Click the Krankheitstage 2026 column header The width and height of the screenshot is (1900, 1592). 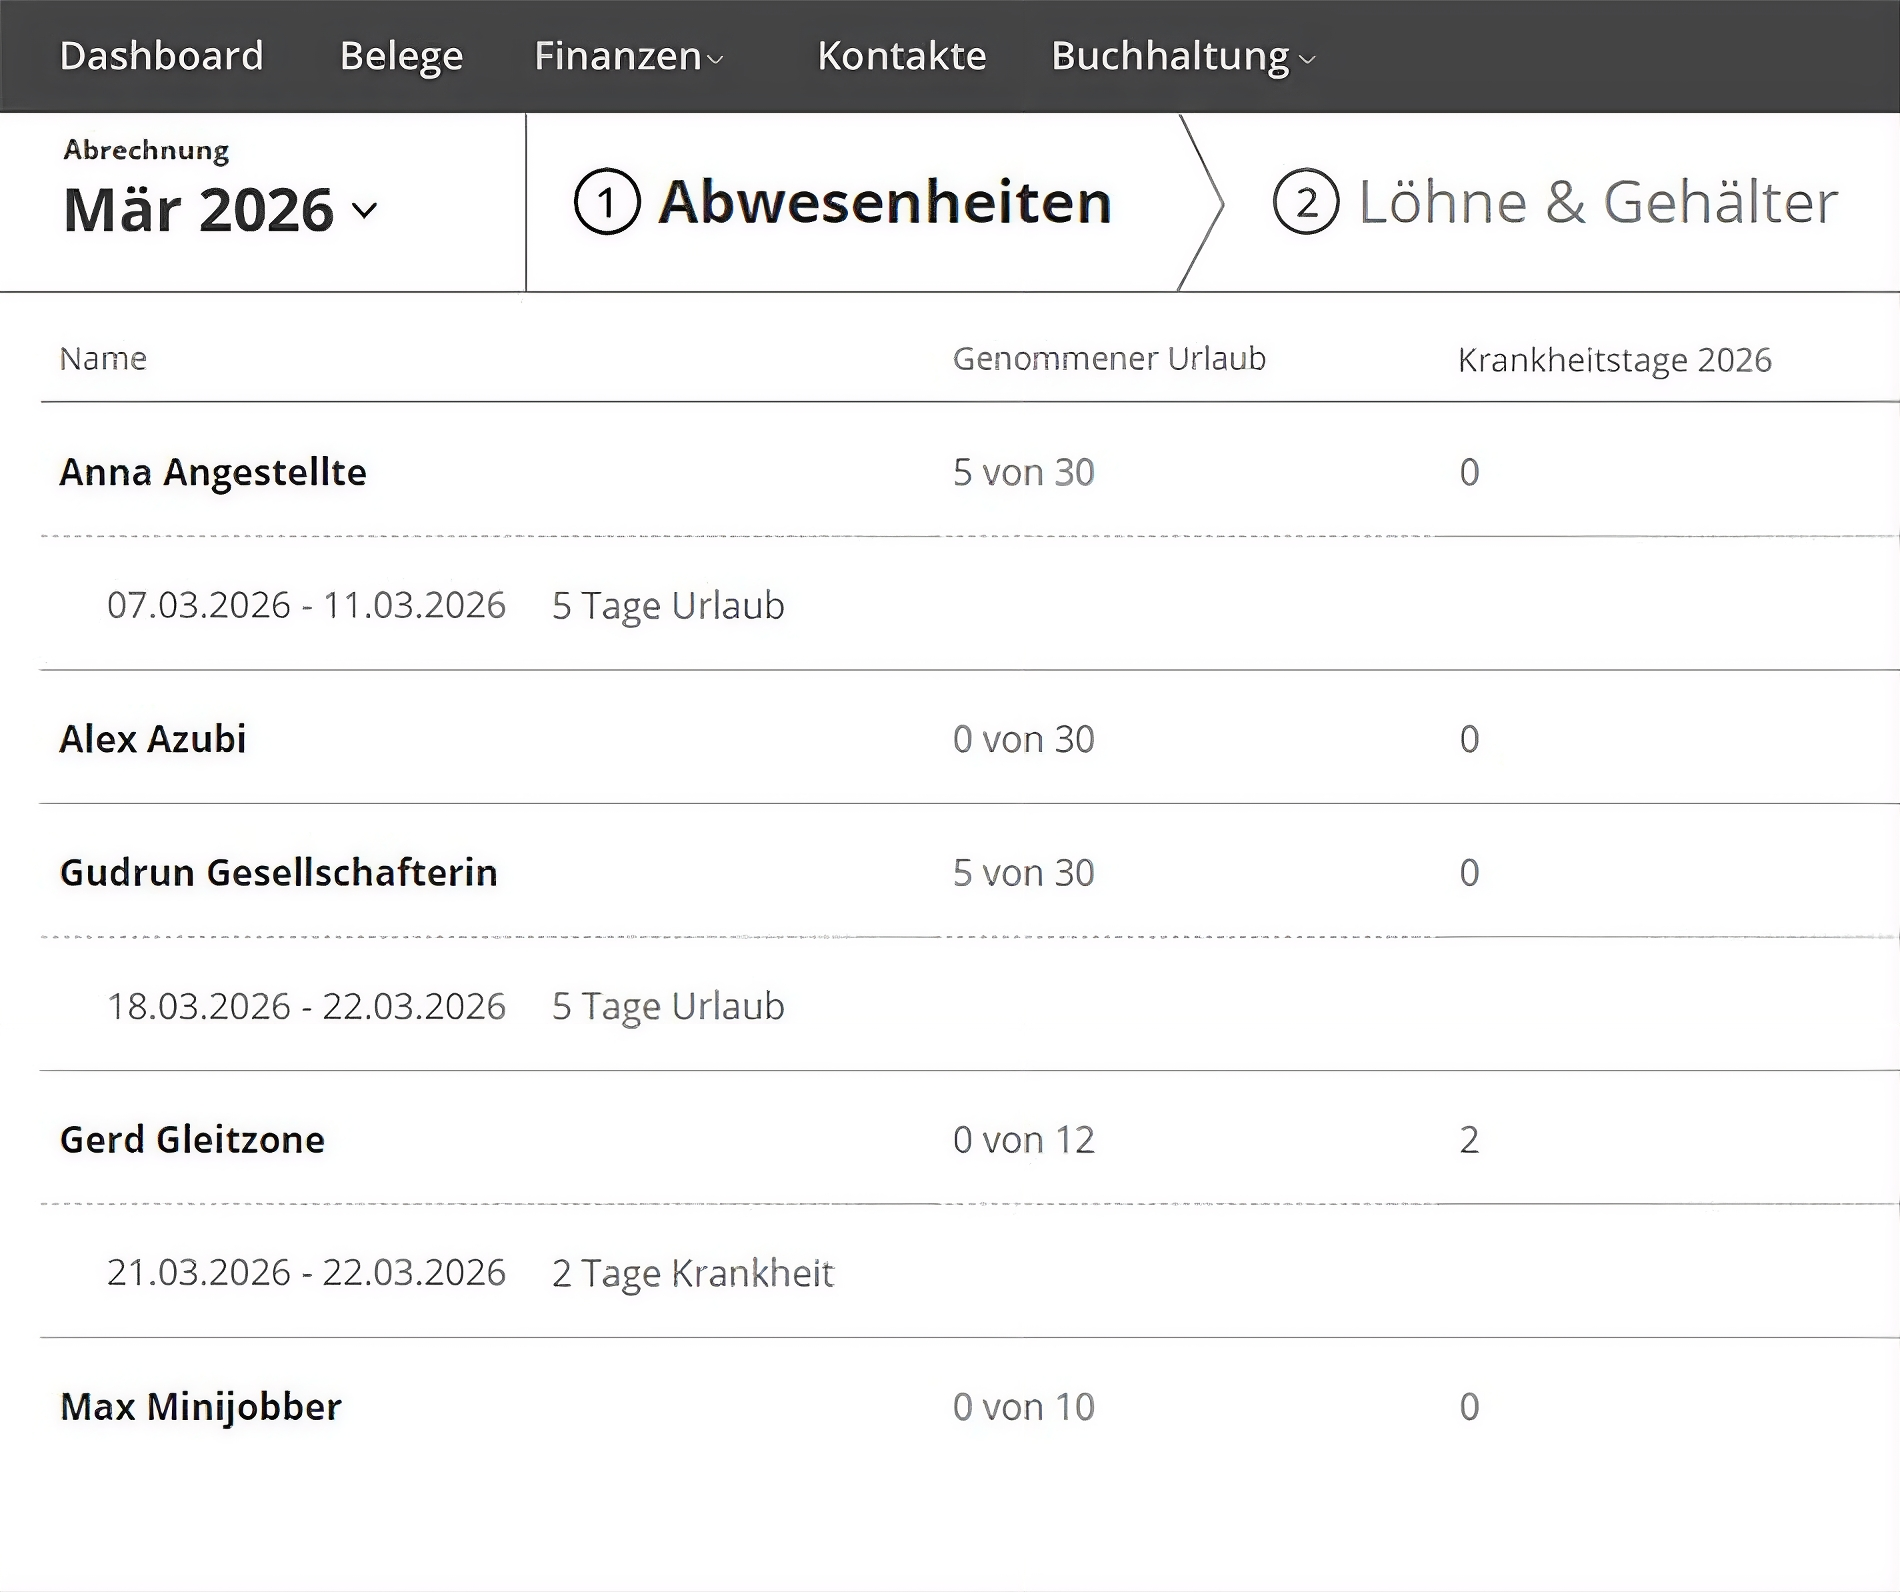tap(1614, 360)
